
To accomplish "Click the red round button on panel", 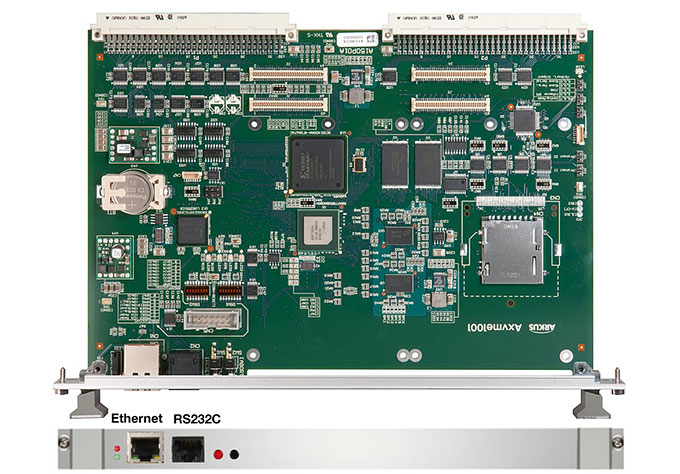I will [218, 454].
